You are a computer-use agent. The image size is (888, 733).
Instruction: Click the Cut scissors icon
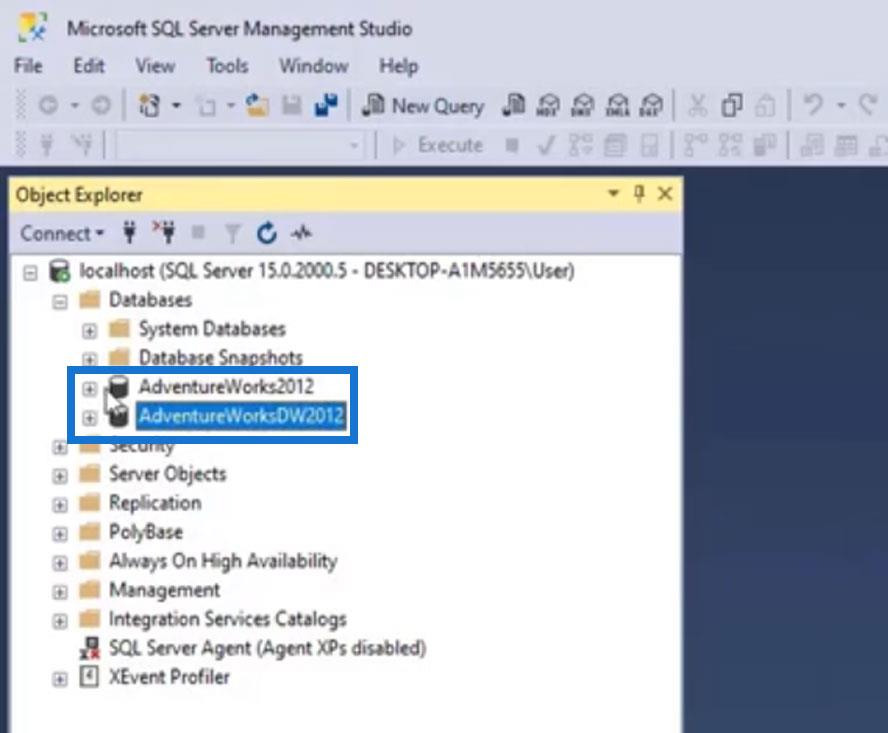click(698, 106)
